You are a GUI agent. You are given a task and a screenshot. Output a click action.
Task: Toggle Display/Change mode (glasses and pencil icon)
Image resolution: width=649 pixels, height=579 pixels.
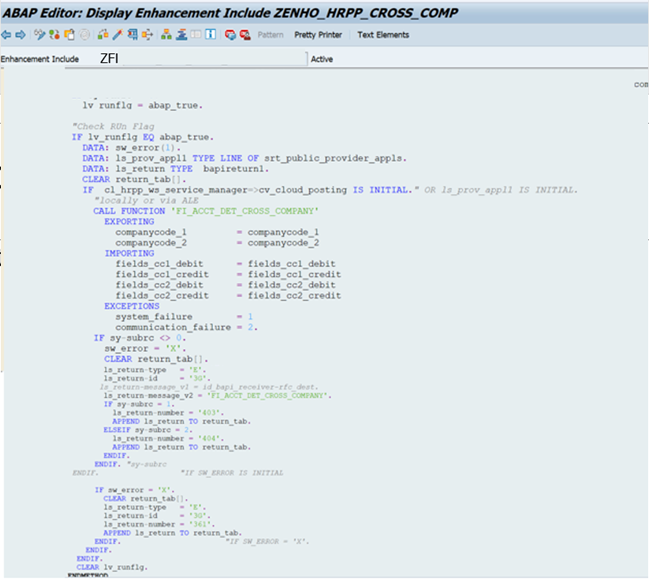coord(39,35)
